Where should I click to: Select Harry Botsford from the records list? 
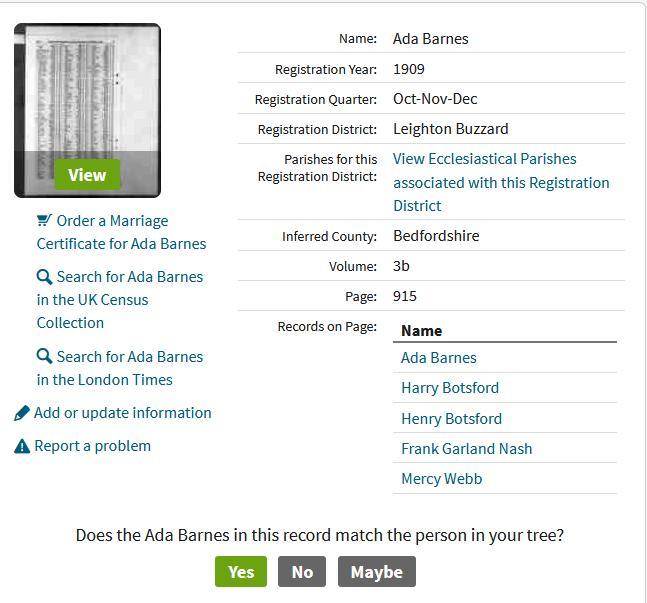click(449, 388)
